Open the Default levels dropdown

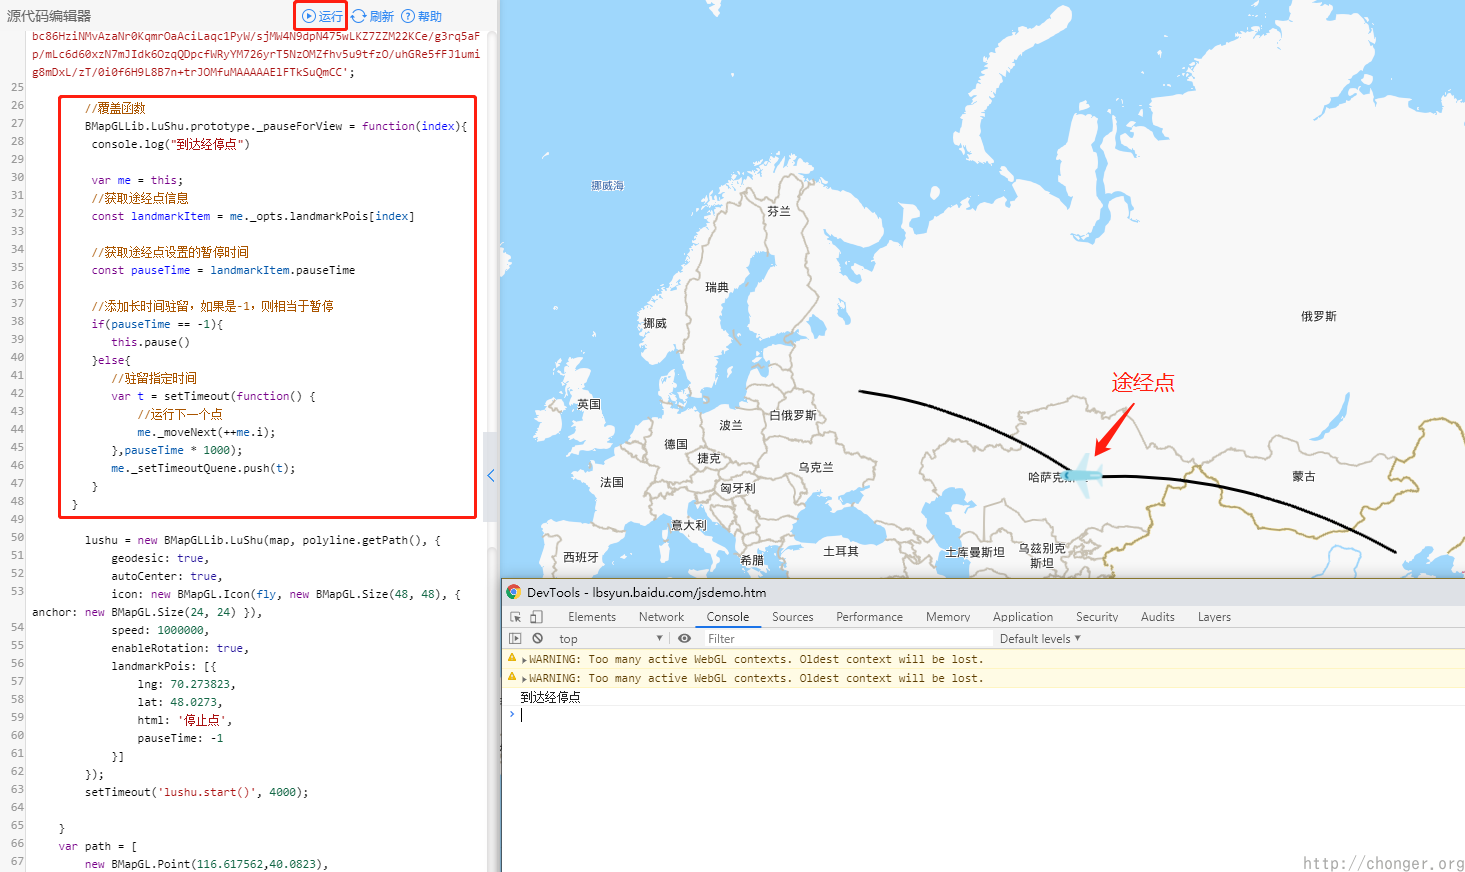[1039, 638]
